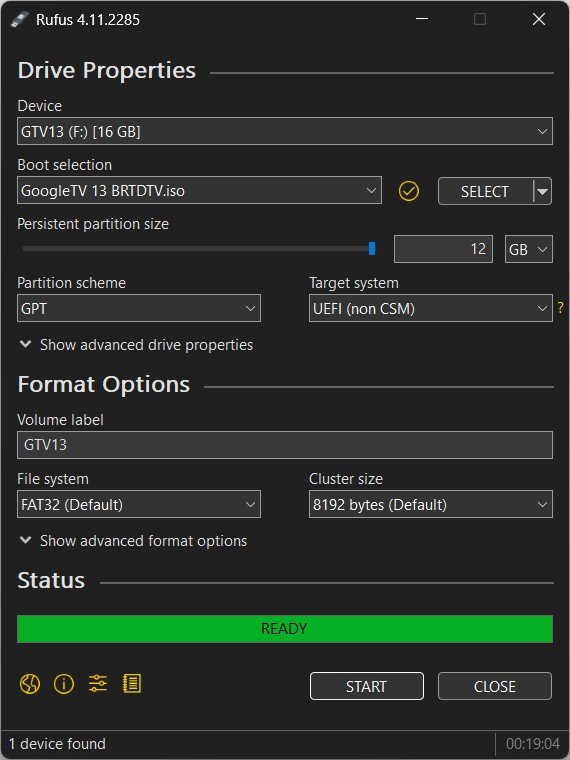Open the About info icon
Viewport: 570px width, 760px height.
pyautogui.click(x=63, y=684)
